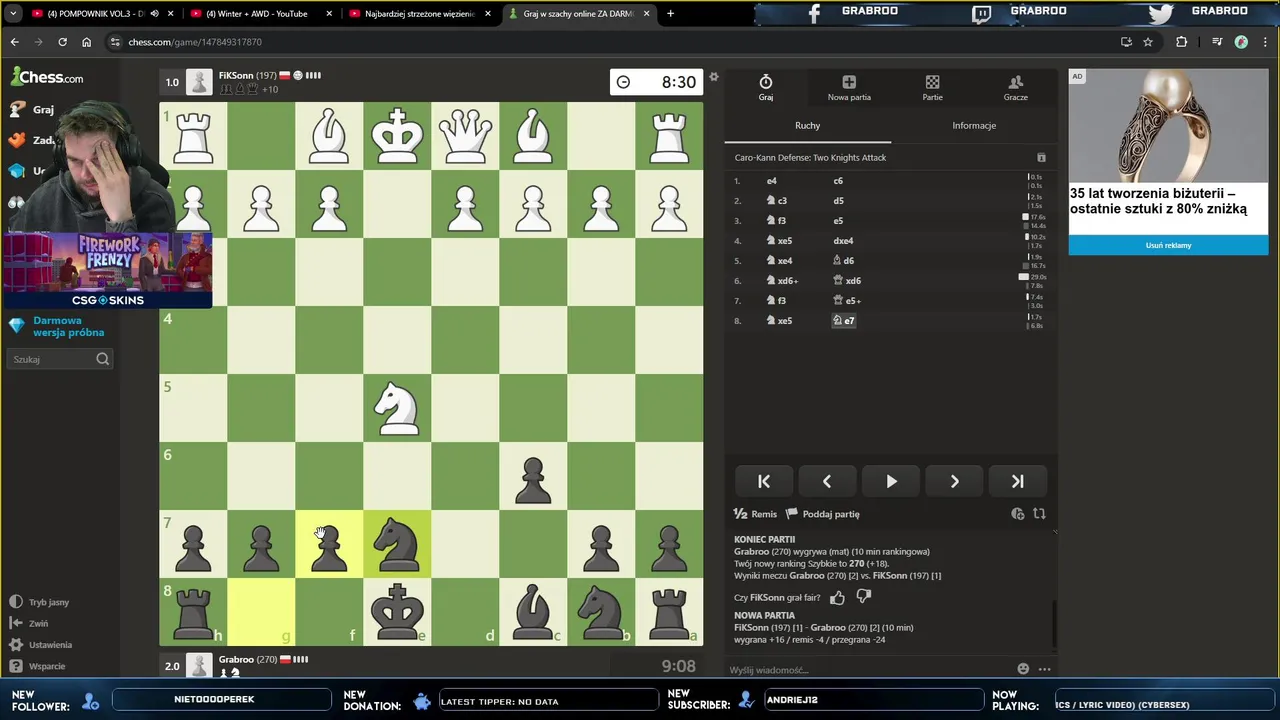This screenshot has height=720, width=1280.
Task: Step back one move
Action: [x=827, y=481]
